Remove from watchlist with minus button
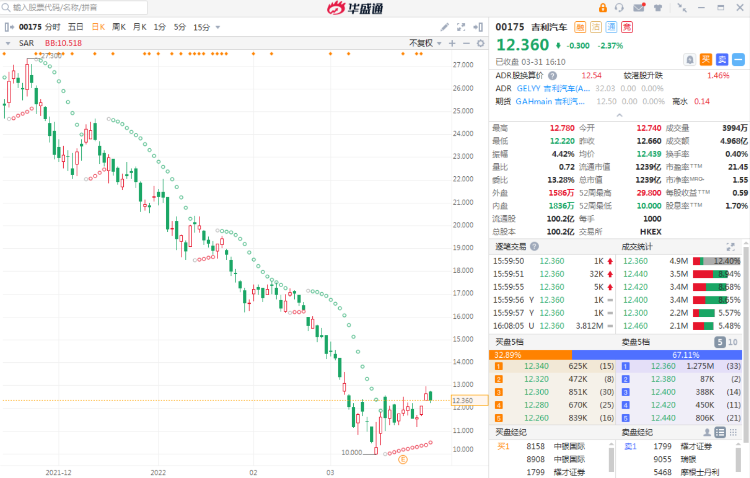 point(739,60)
